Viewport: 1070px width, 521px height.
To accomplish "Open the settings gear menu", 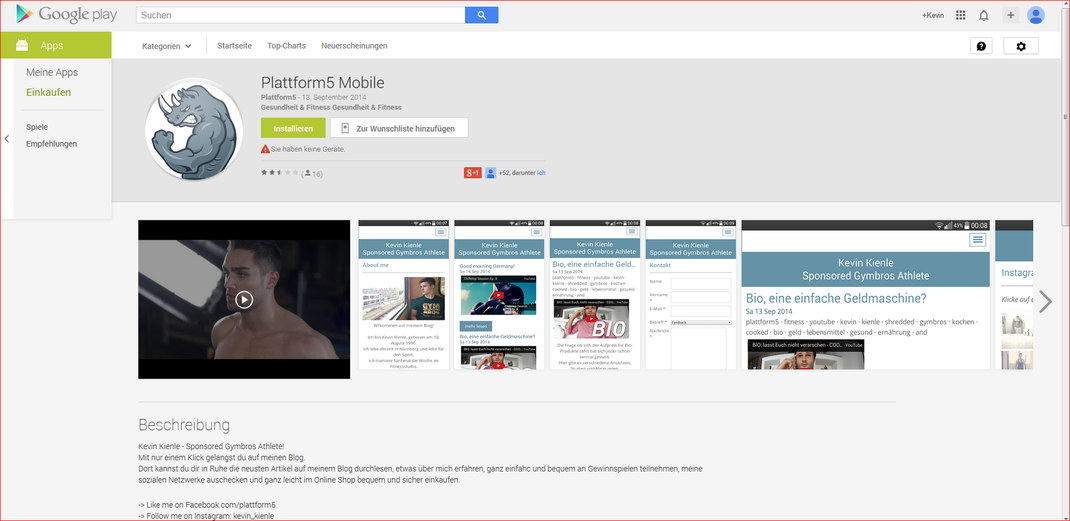I will click(x=1021, y=46).
